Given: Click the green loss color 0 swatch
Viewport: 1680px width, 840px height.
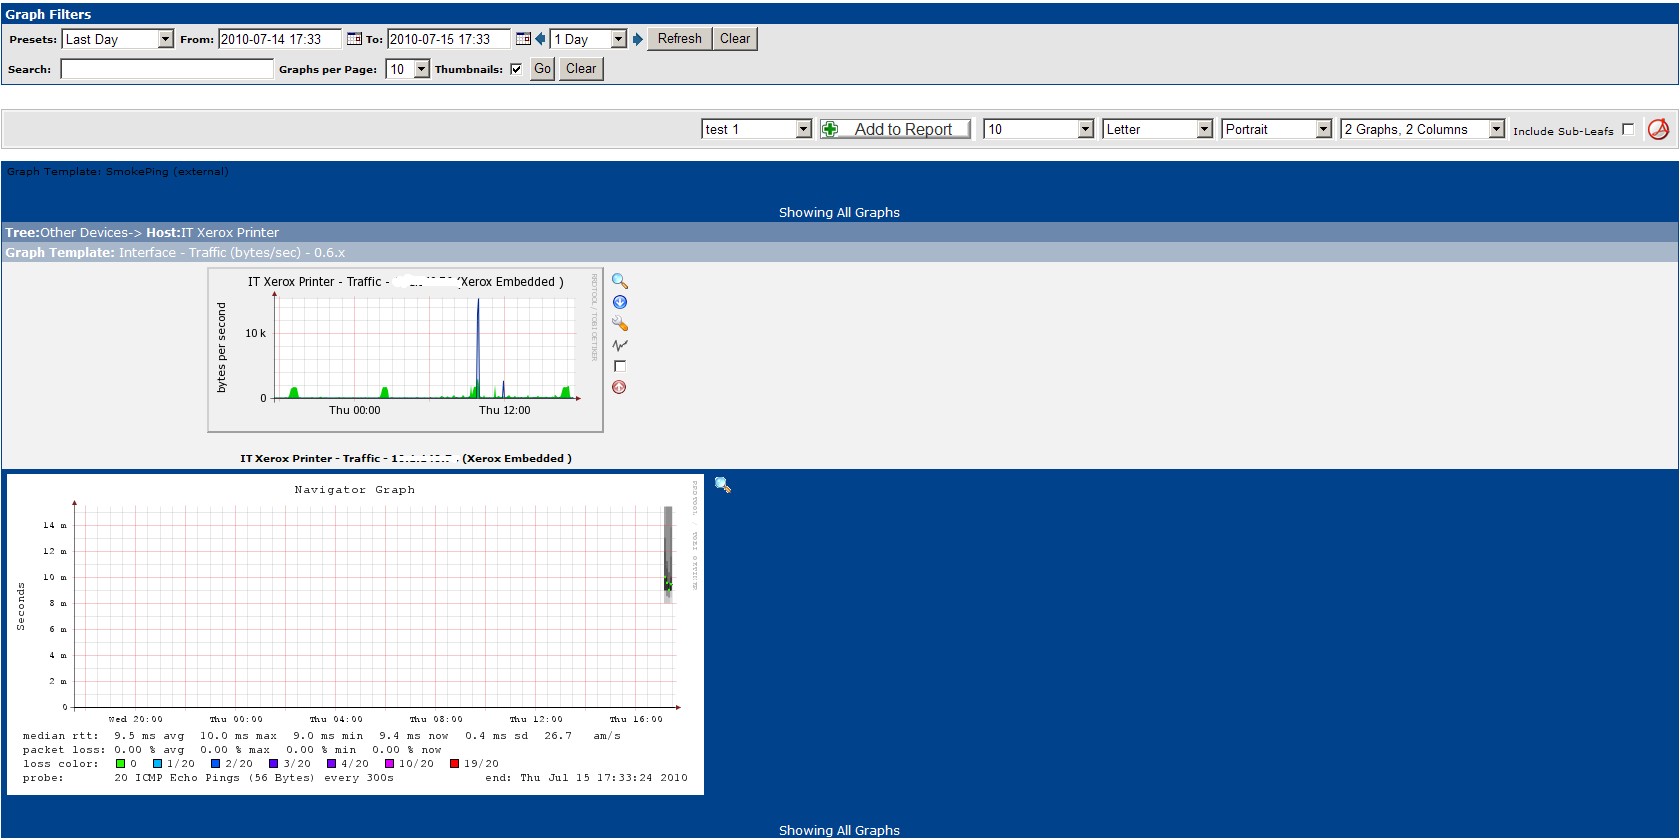Looking at the screenshot, I should (x=120, y=763).
